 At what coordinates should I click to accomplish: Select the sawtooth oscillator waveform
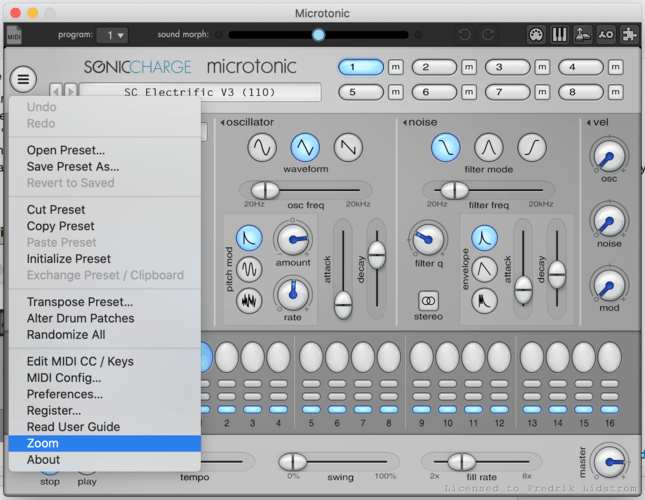[x=348, y=147]
